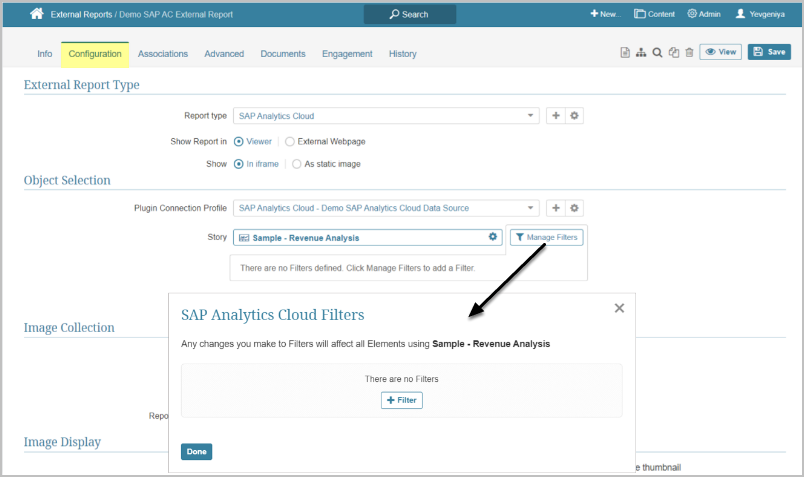Image resolution: width=804 pixels, height=477 pixels.
Task: Click the gear icon beside Report type
Action: click(574, 116)
